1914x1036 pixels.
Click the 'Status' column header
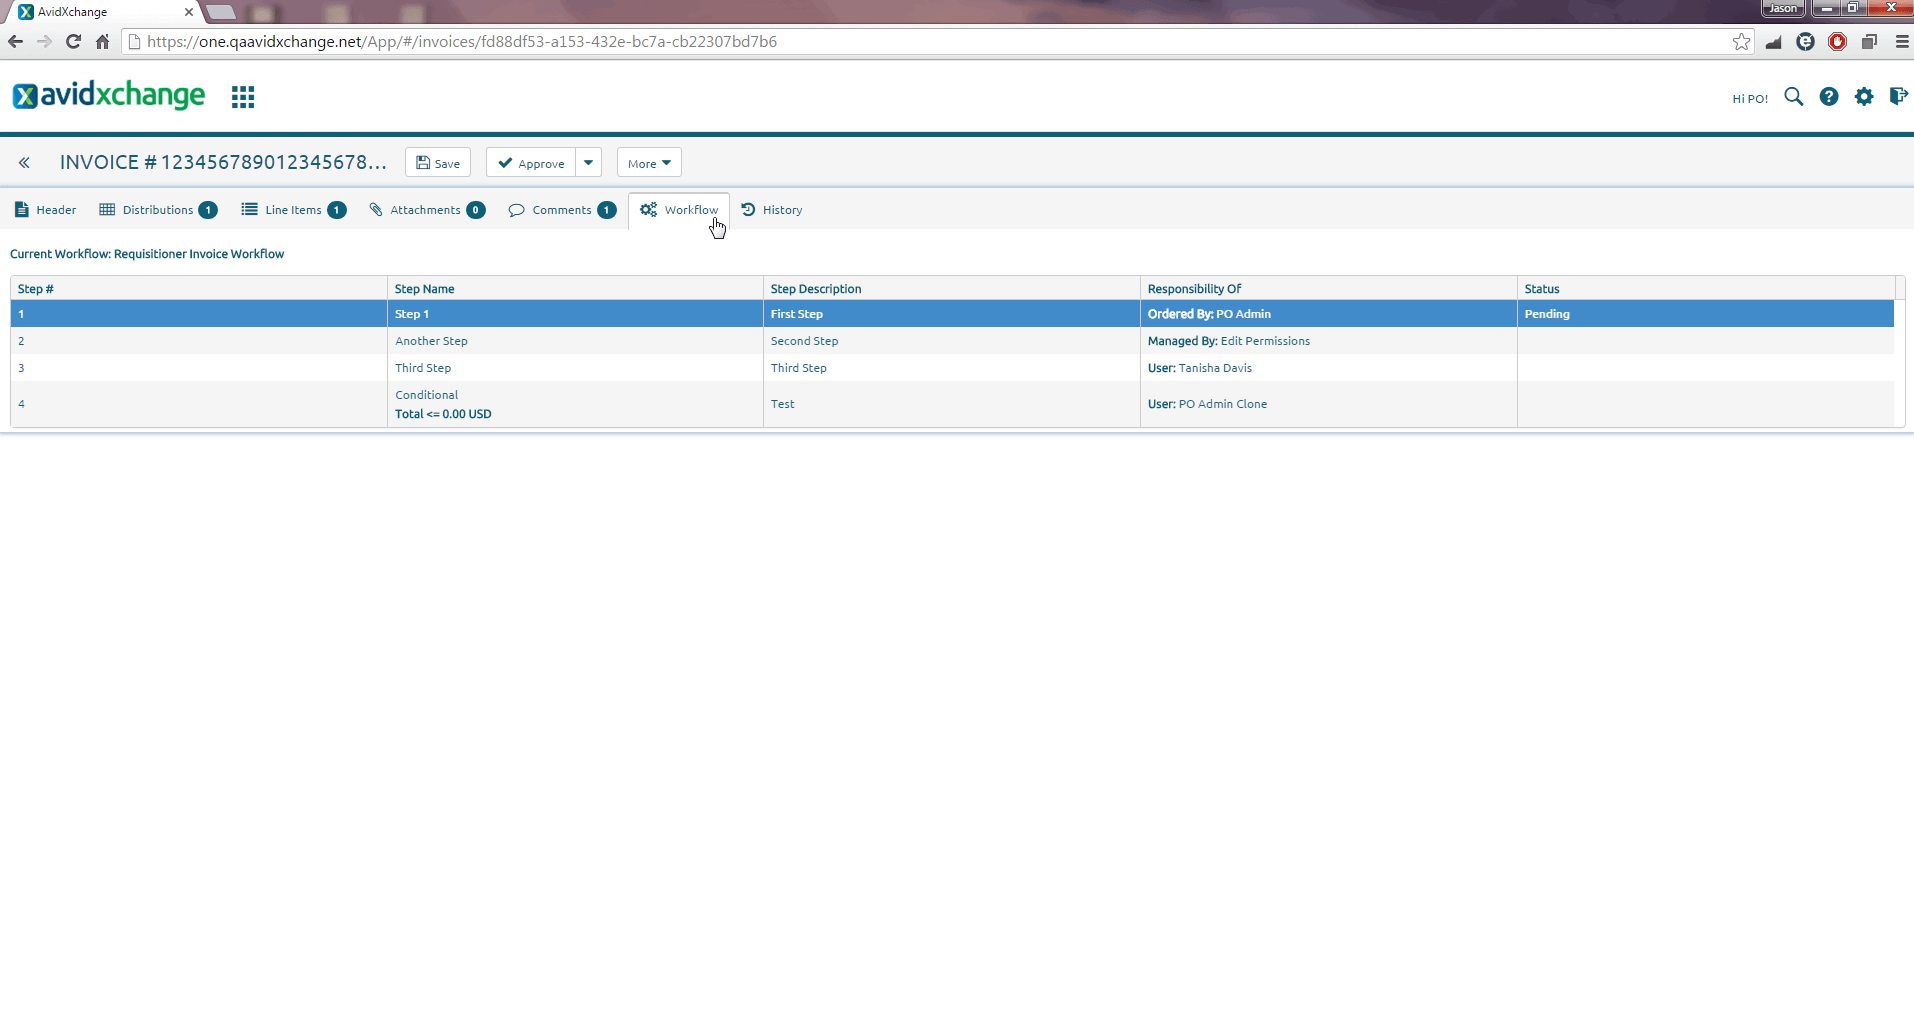(1706, 289)
